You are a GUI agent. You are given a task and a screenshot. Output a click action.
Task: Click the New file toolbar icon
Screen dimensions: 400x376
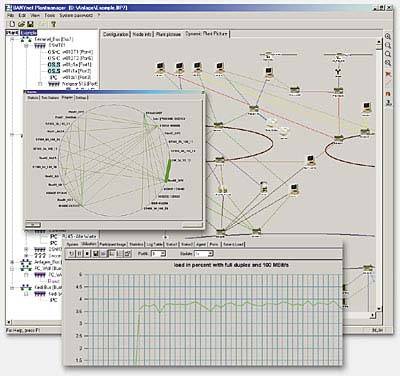click(12, 24)
